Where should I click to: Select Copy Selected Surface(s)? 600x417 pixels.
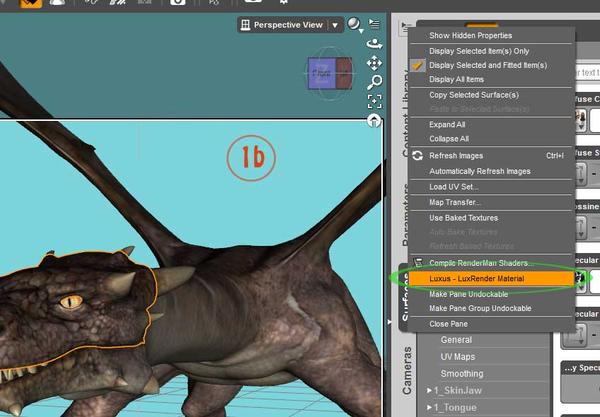click(474, 95)
